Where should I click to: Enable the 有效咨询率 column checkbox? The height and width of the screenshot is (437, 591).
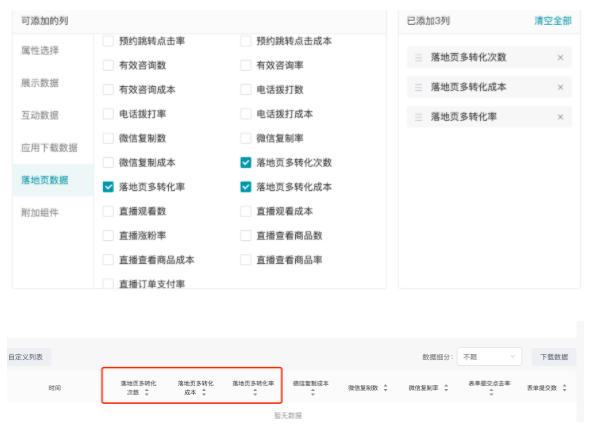coord(246,66)
